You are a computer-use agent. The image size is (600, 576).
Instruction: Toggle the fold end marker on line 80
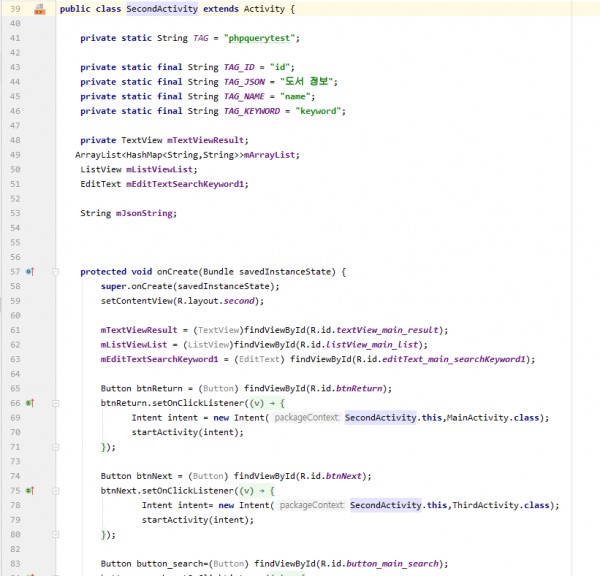[56, 535]
